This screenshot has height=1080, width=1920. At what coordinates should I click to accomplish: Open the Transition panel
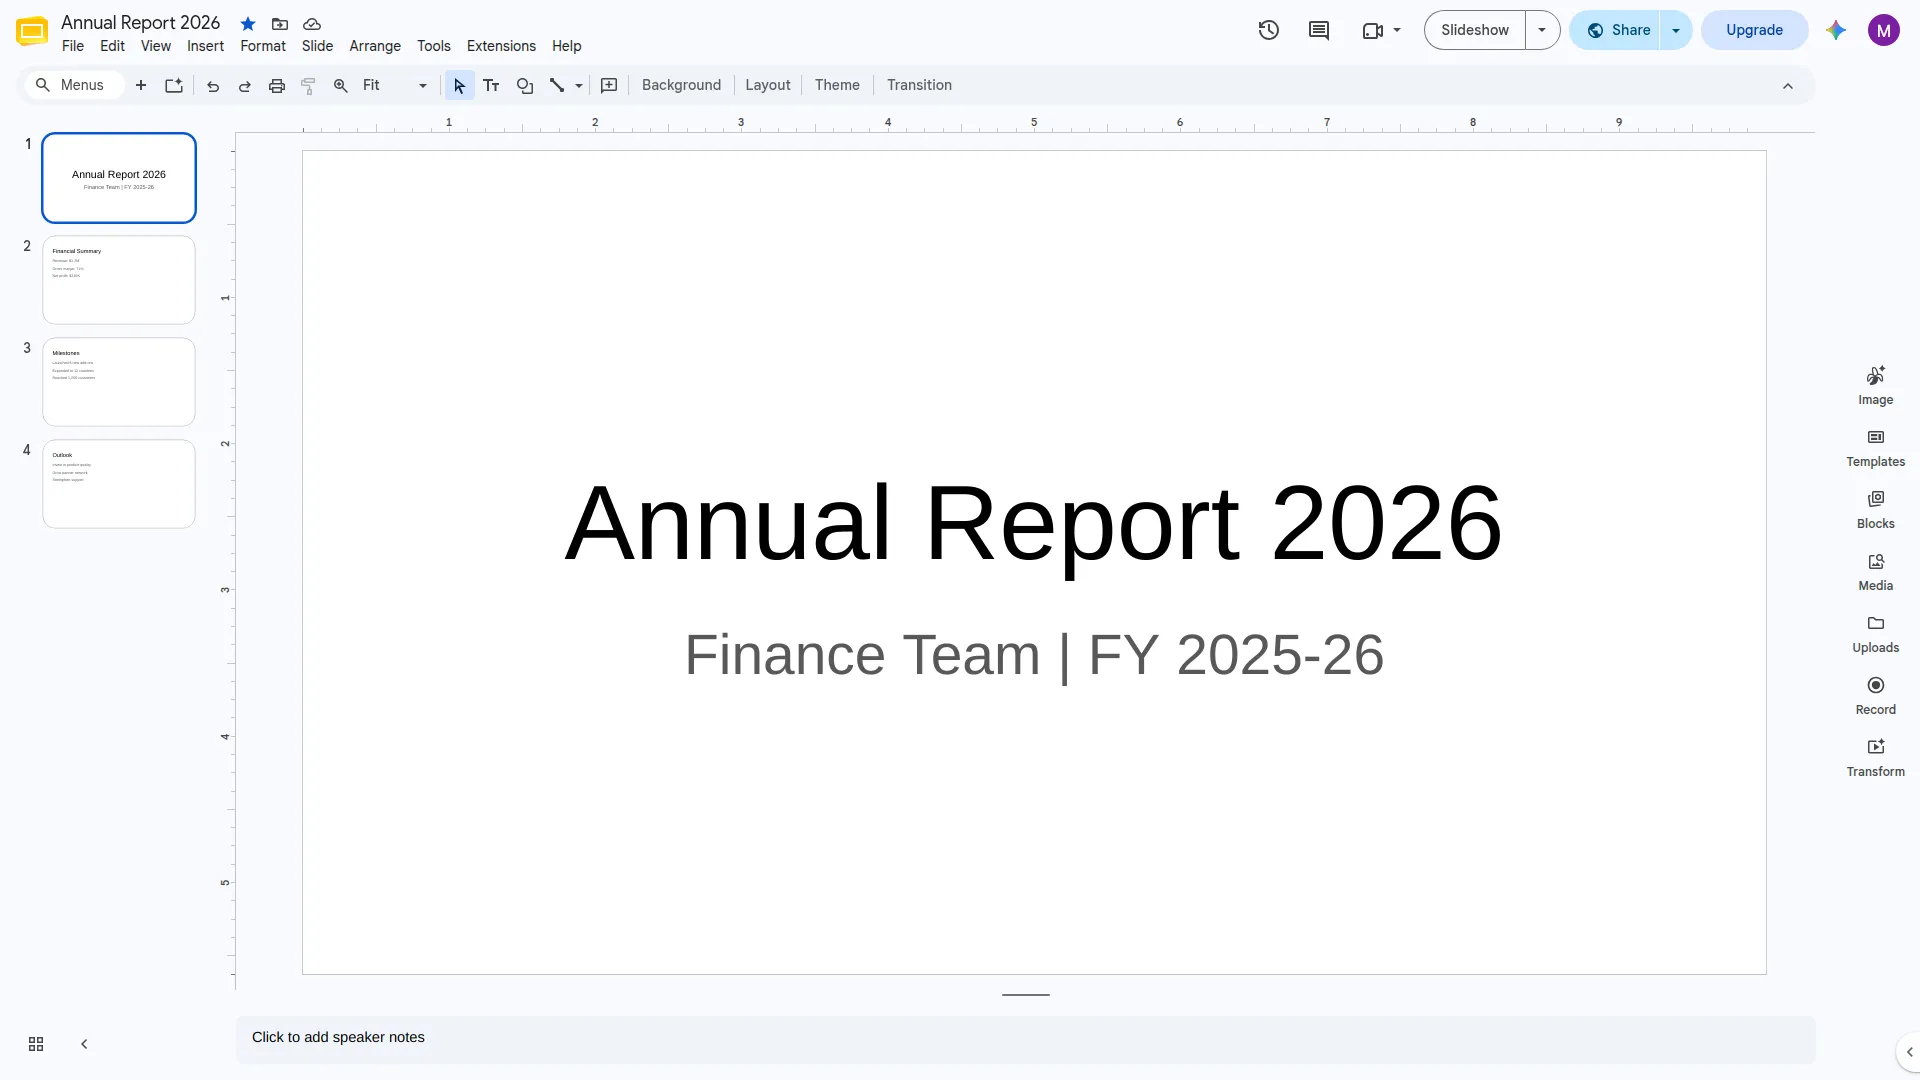click(919, 85)
